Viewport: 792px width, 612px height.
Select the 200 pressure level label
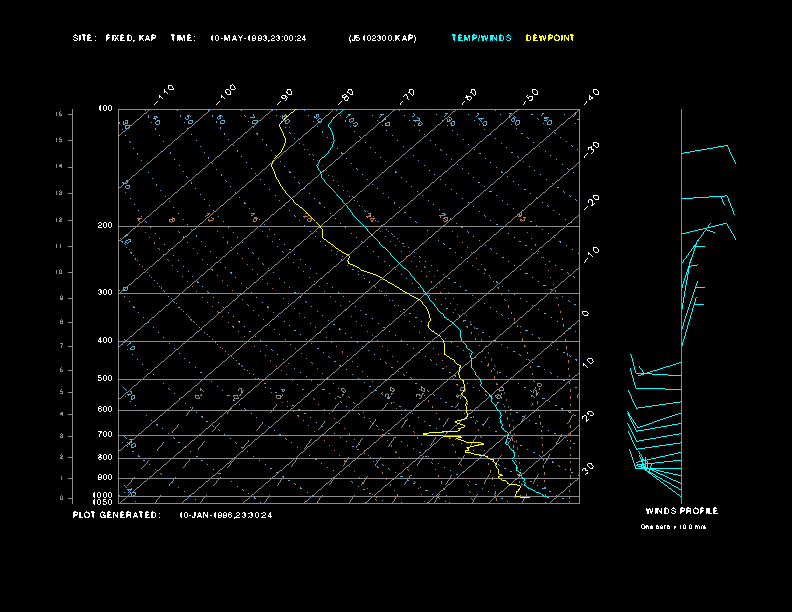[105, 226]
